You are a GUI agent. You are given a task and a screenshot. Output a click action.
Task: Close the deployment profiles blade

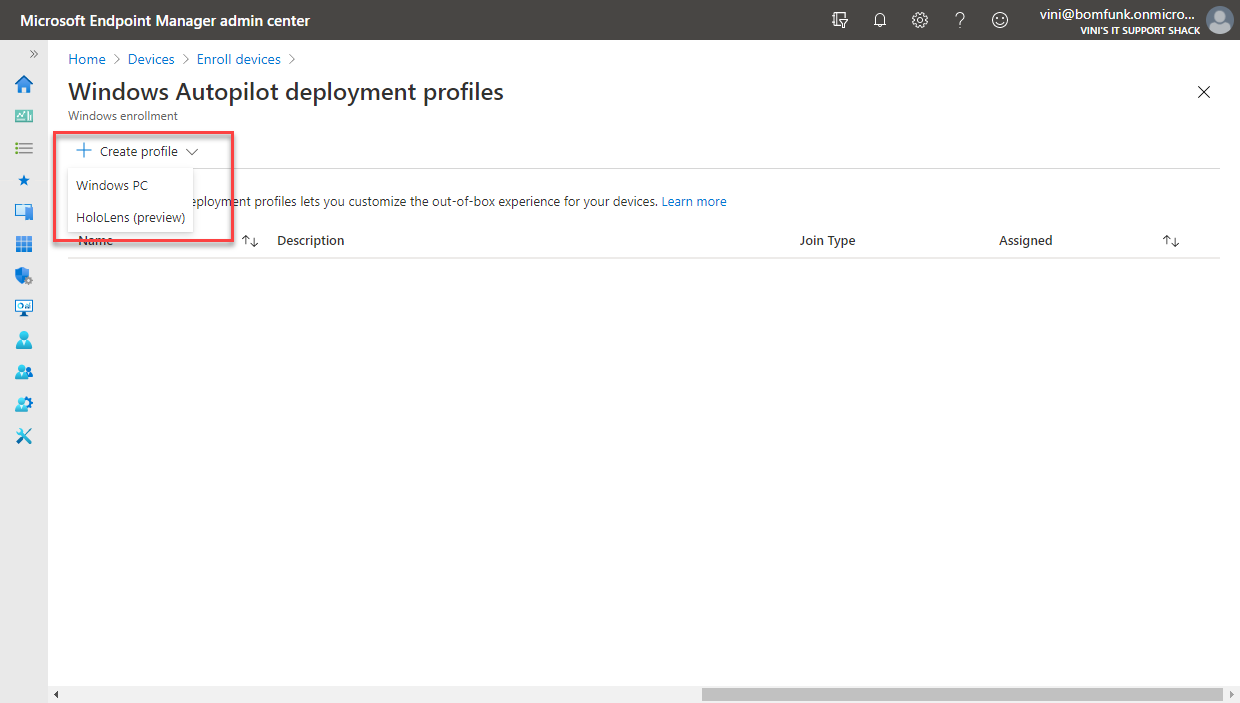(x=1204, y=92)
